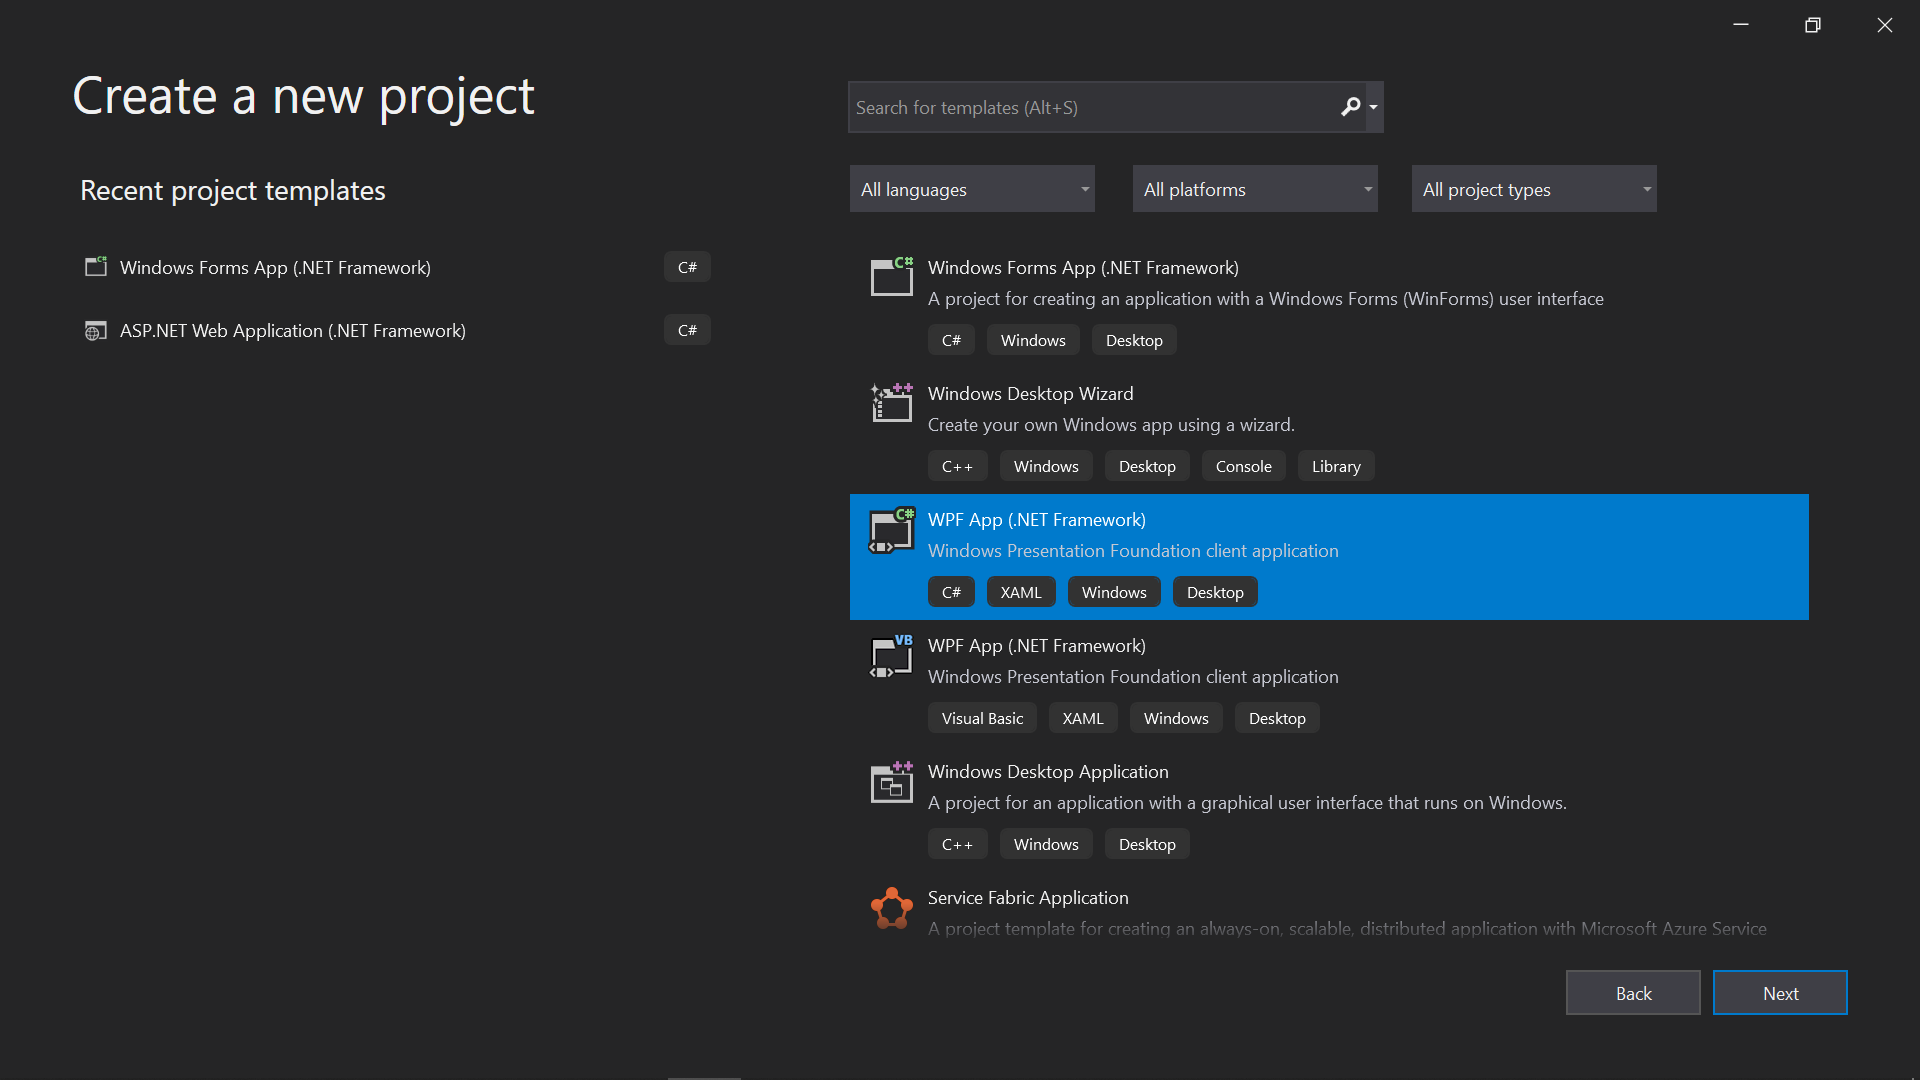The width and height of the screenshot is (1920, 1080).
Task: Open the All languages dropdown
Action: pos(972,189)
